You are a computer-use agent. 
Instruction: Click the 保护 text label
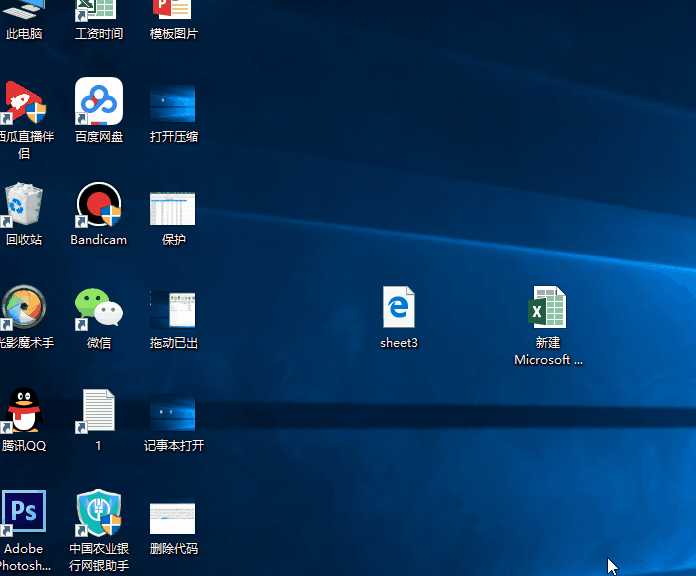click(x=174, y=240)
